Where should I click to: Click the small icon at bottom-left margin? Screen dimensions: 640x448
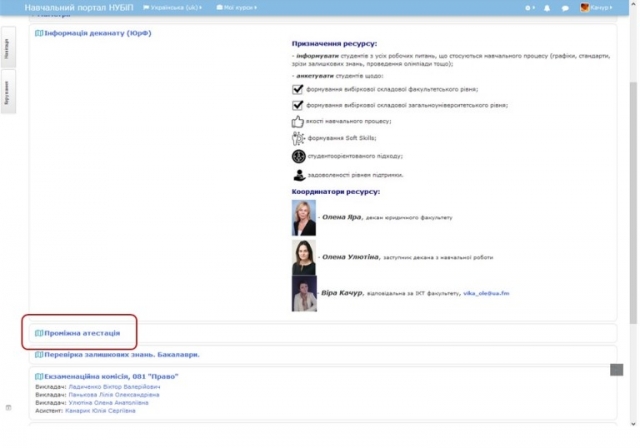[8, 407]
